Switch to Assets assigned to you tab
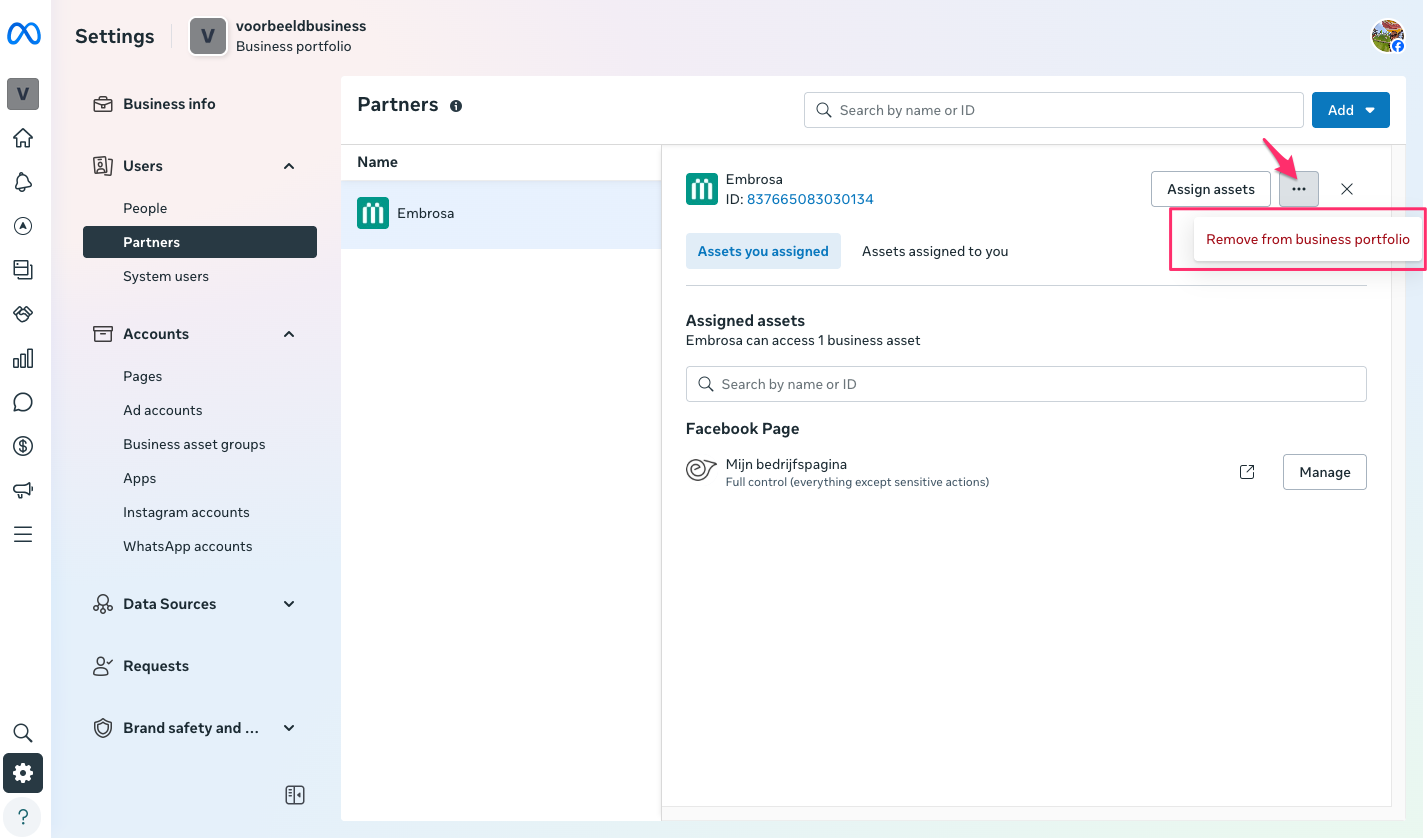Image resolution: width=1427 pixels, height=838 pixels. coord(935,251)
